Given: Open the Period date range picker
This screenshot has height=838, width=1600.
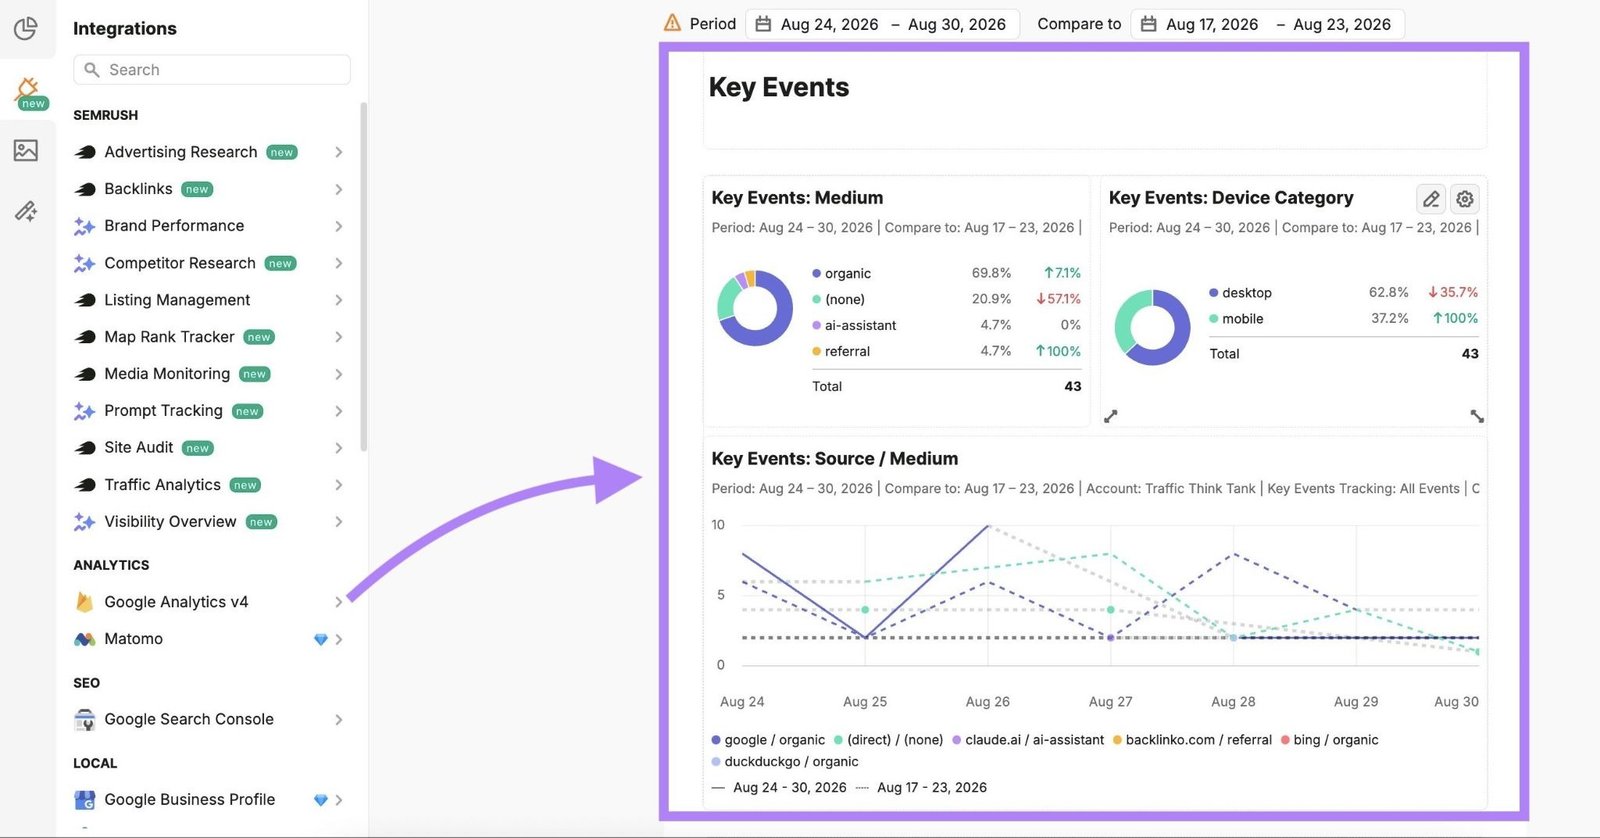Looking at the screenshot, I should [x=882, y=24].
